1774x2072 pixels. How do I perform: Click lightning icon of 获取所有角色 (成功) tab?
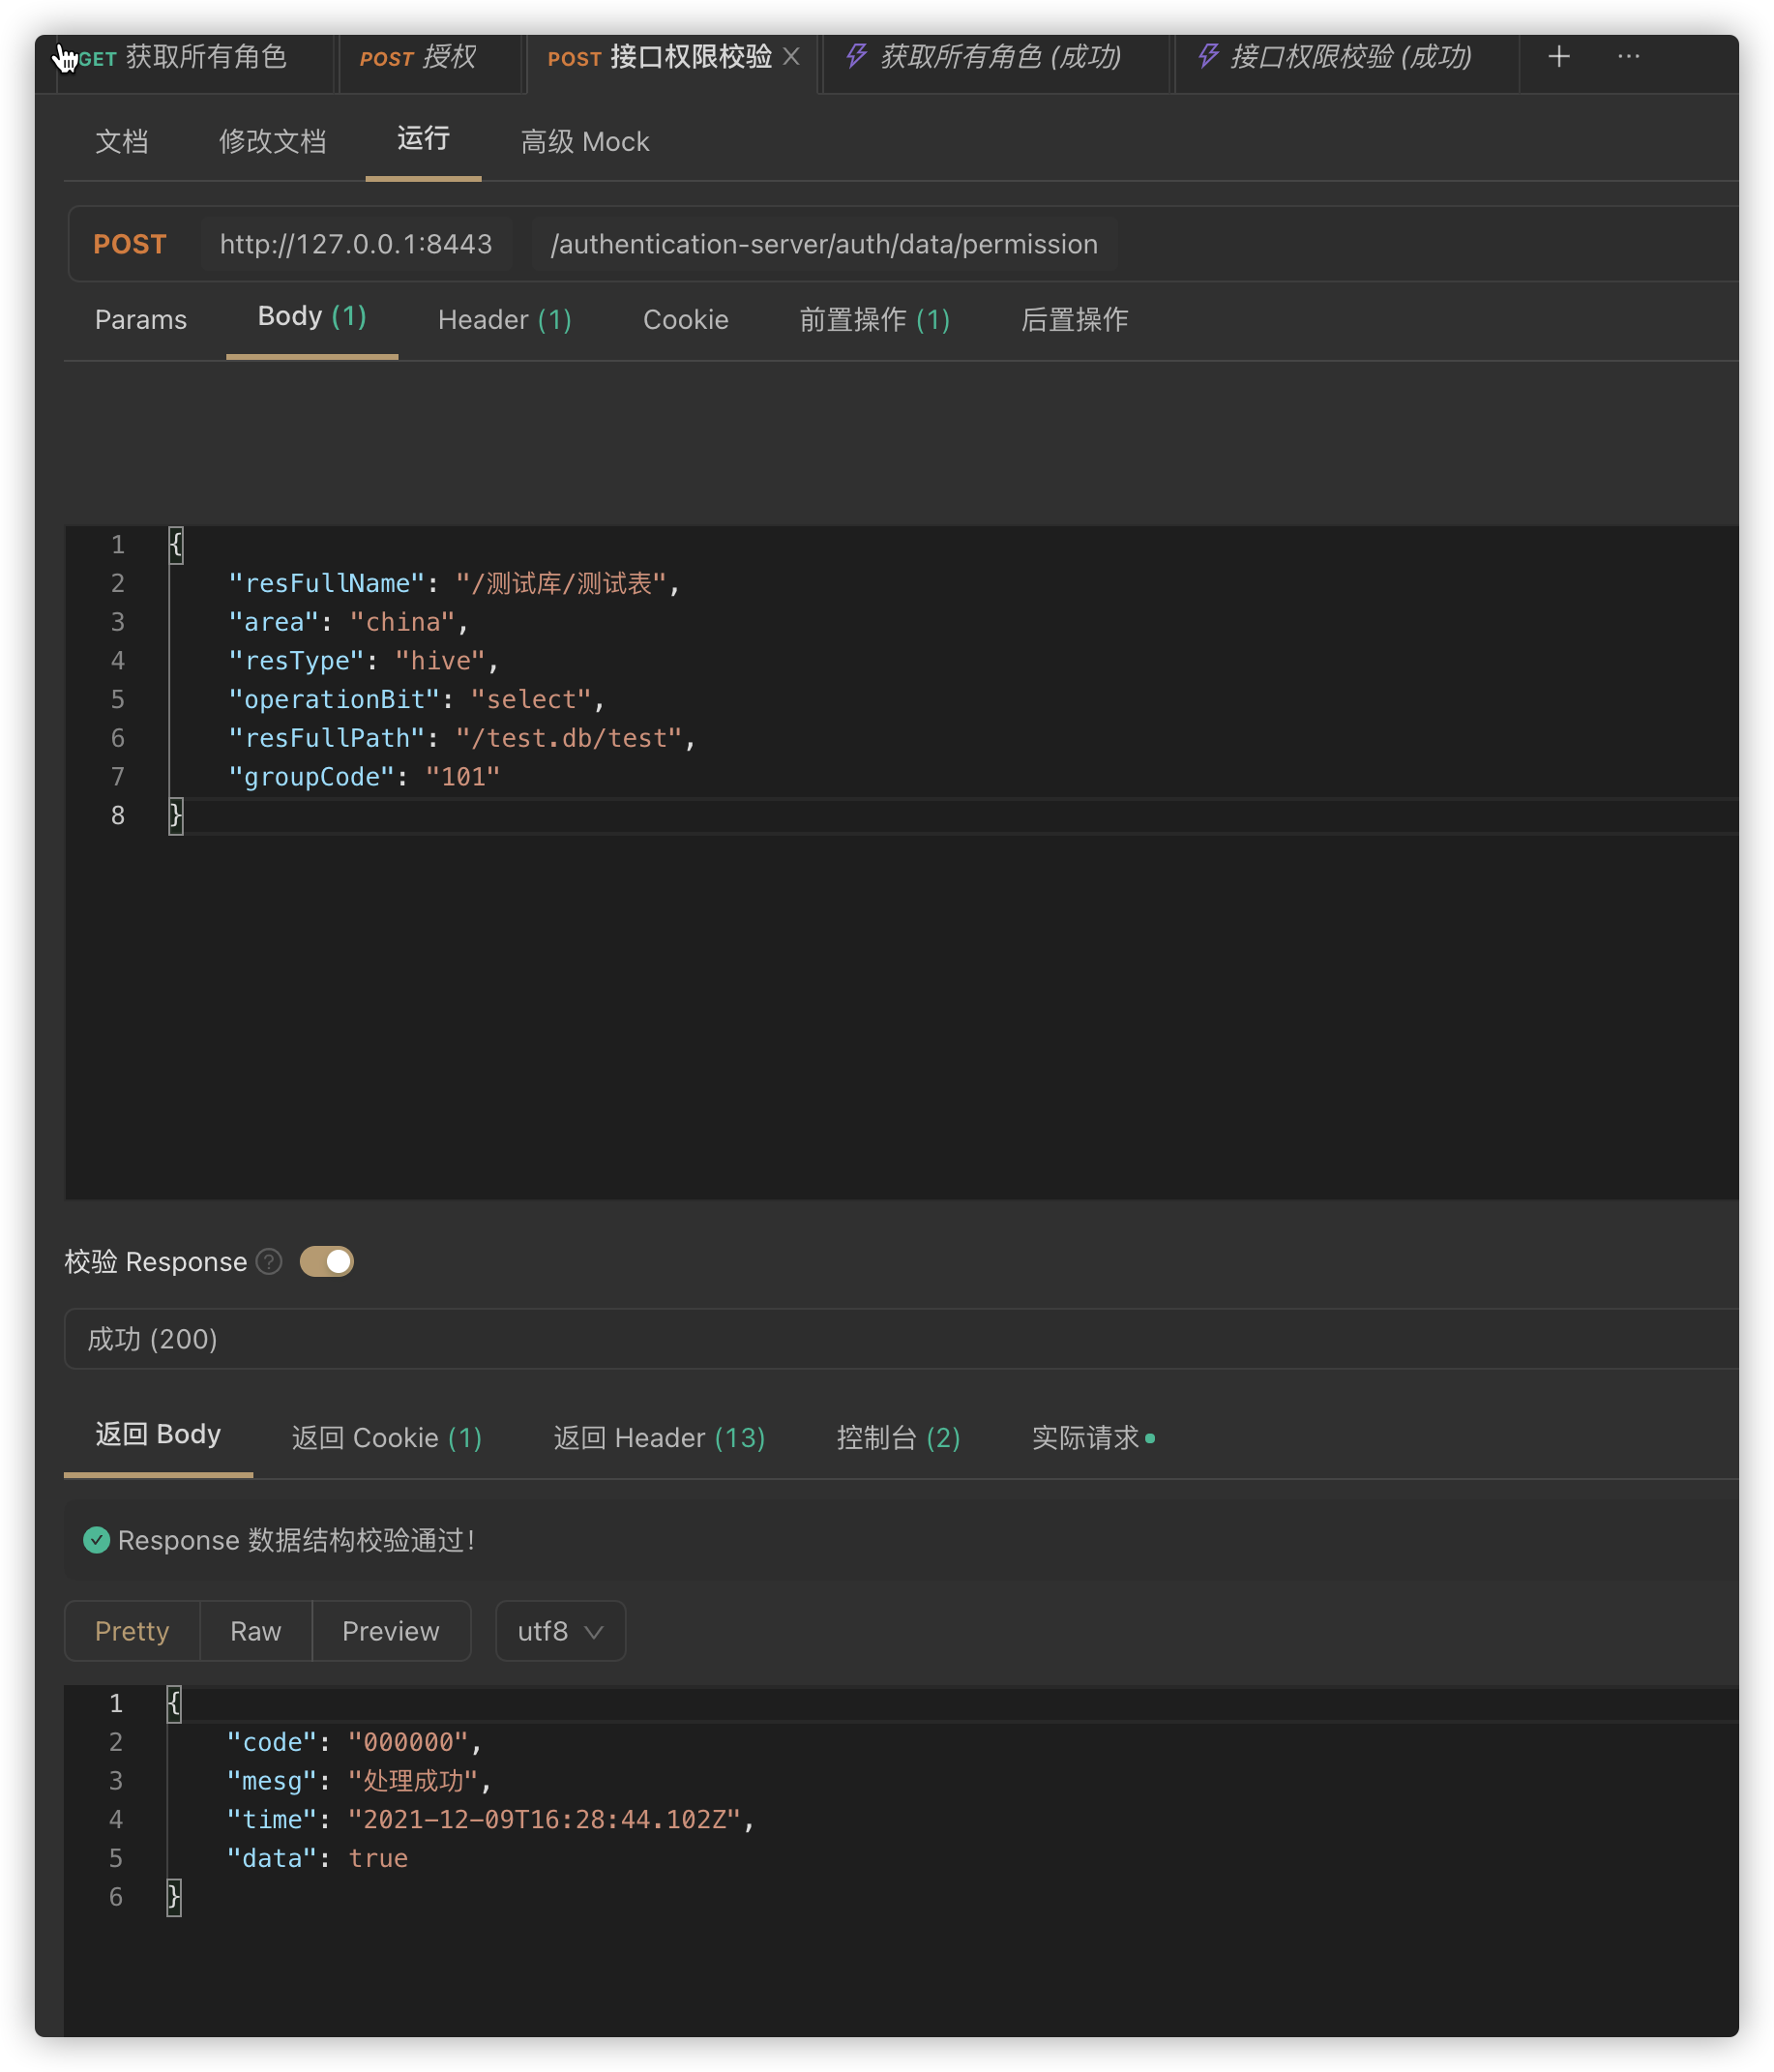click(856, 56)
